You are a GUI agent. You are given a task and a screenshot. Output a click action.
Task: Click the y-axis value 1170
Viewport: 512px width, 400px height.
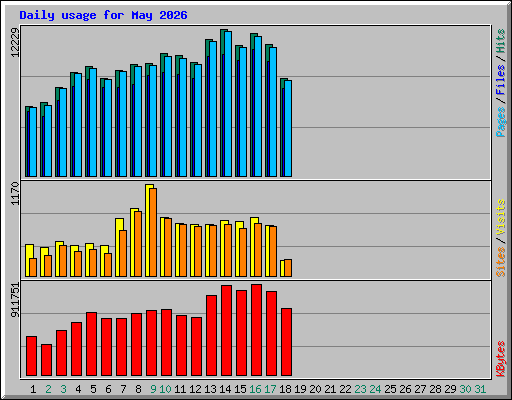click(x=15, y=193)
